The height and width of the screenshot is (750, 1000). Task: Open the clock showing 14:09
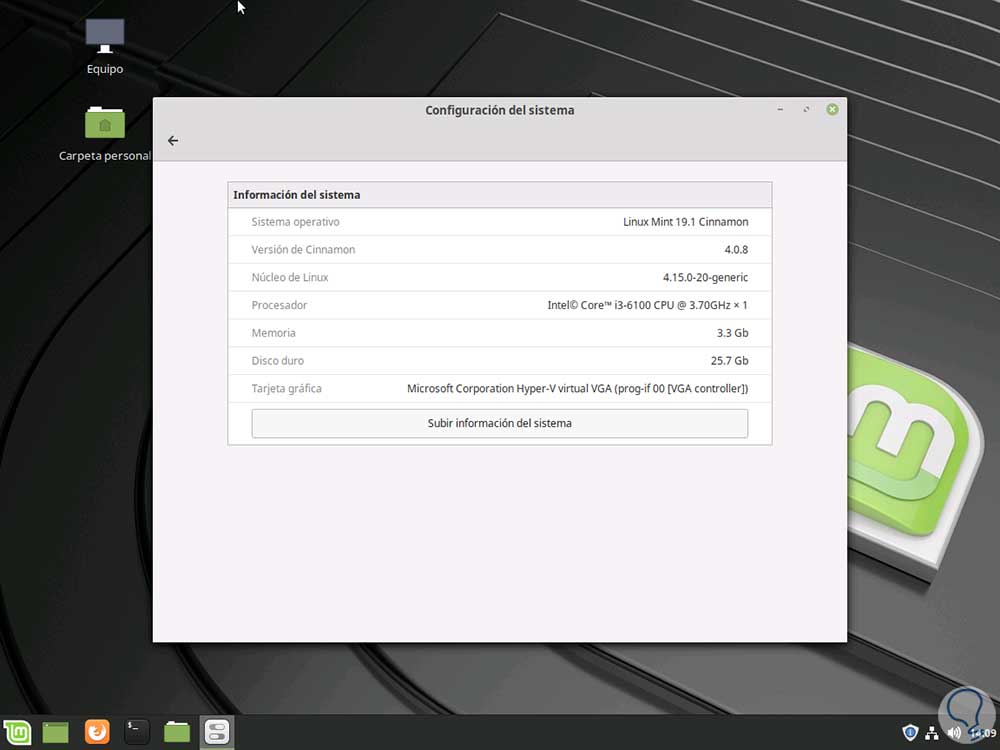click(x=983, y=733)
